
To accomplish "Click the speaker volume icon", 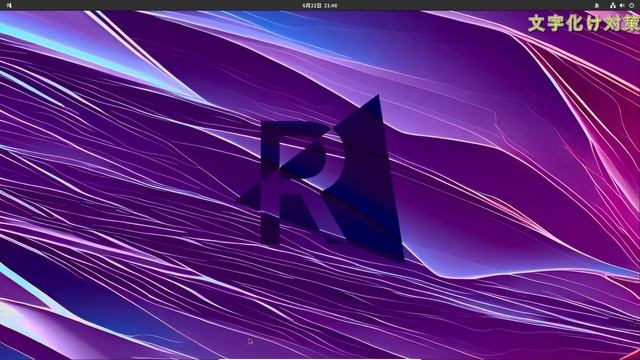I will (x=622, y=5).
